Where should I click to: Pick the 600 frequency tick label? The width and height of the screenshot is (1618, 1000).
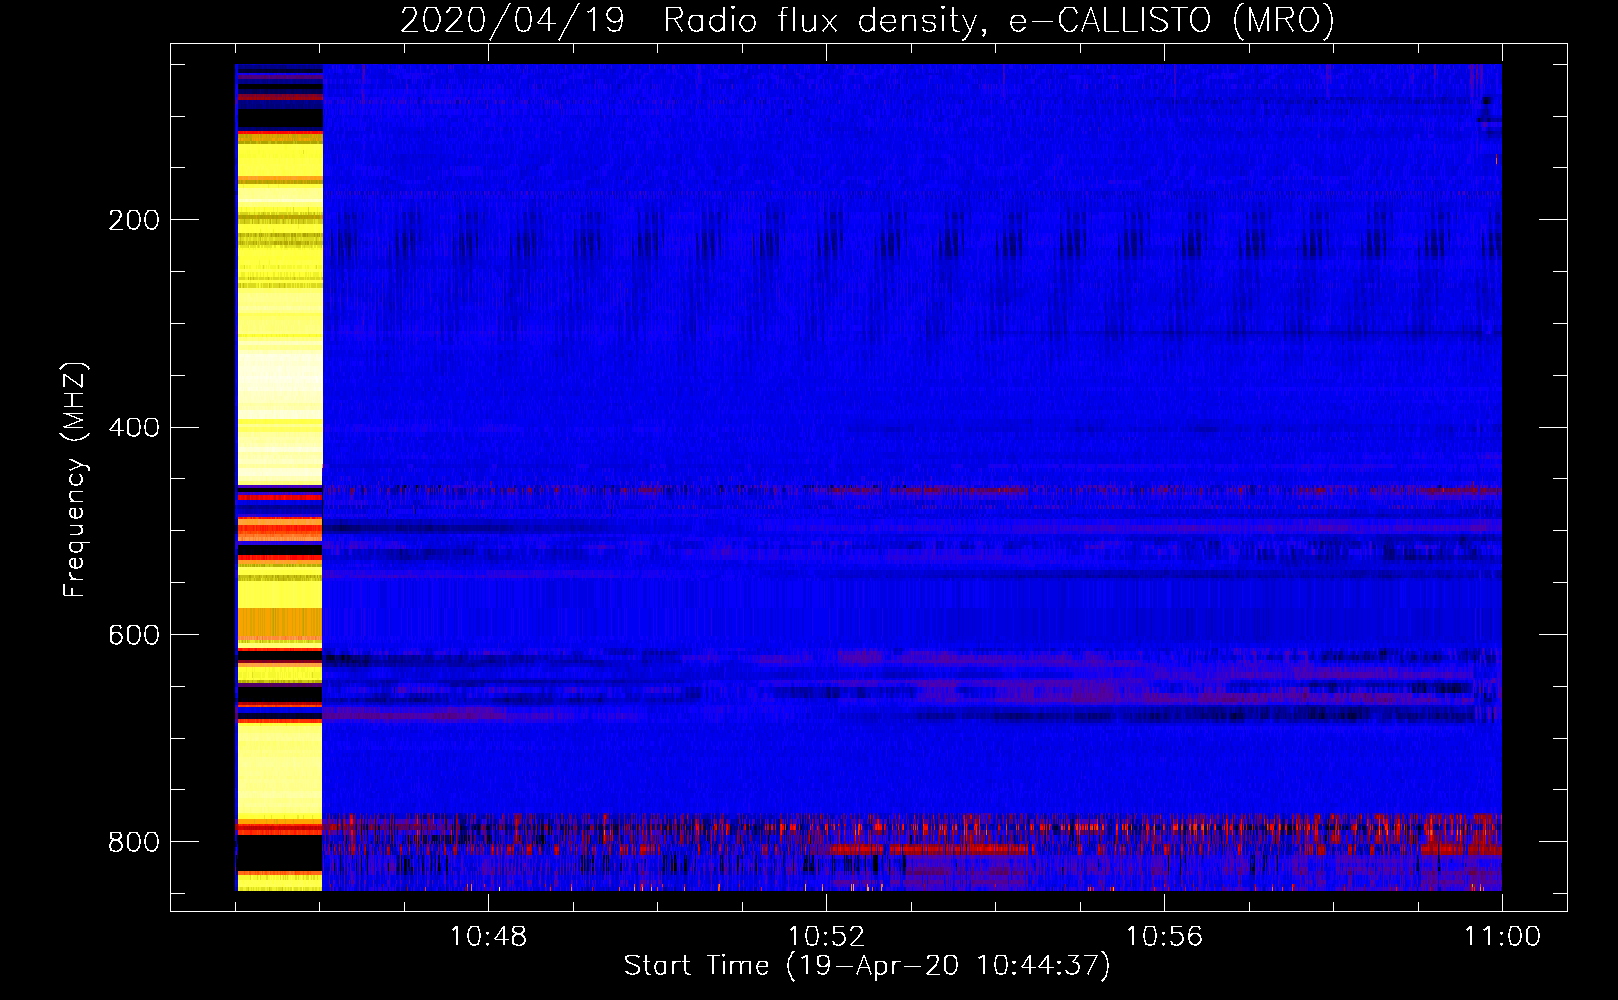tap(134, 636)
